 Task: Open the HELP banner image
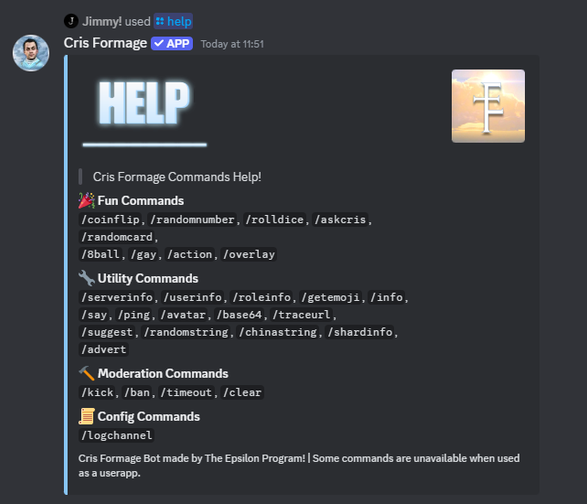pyautogui.click(x=145, y=111)
